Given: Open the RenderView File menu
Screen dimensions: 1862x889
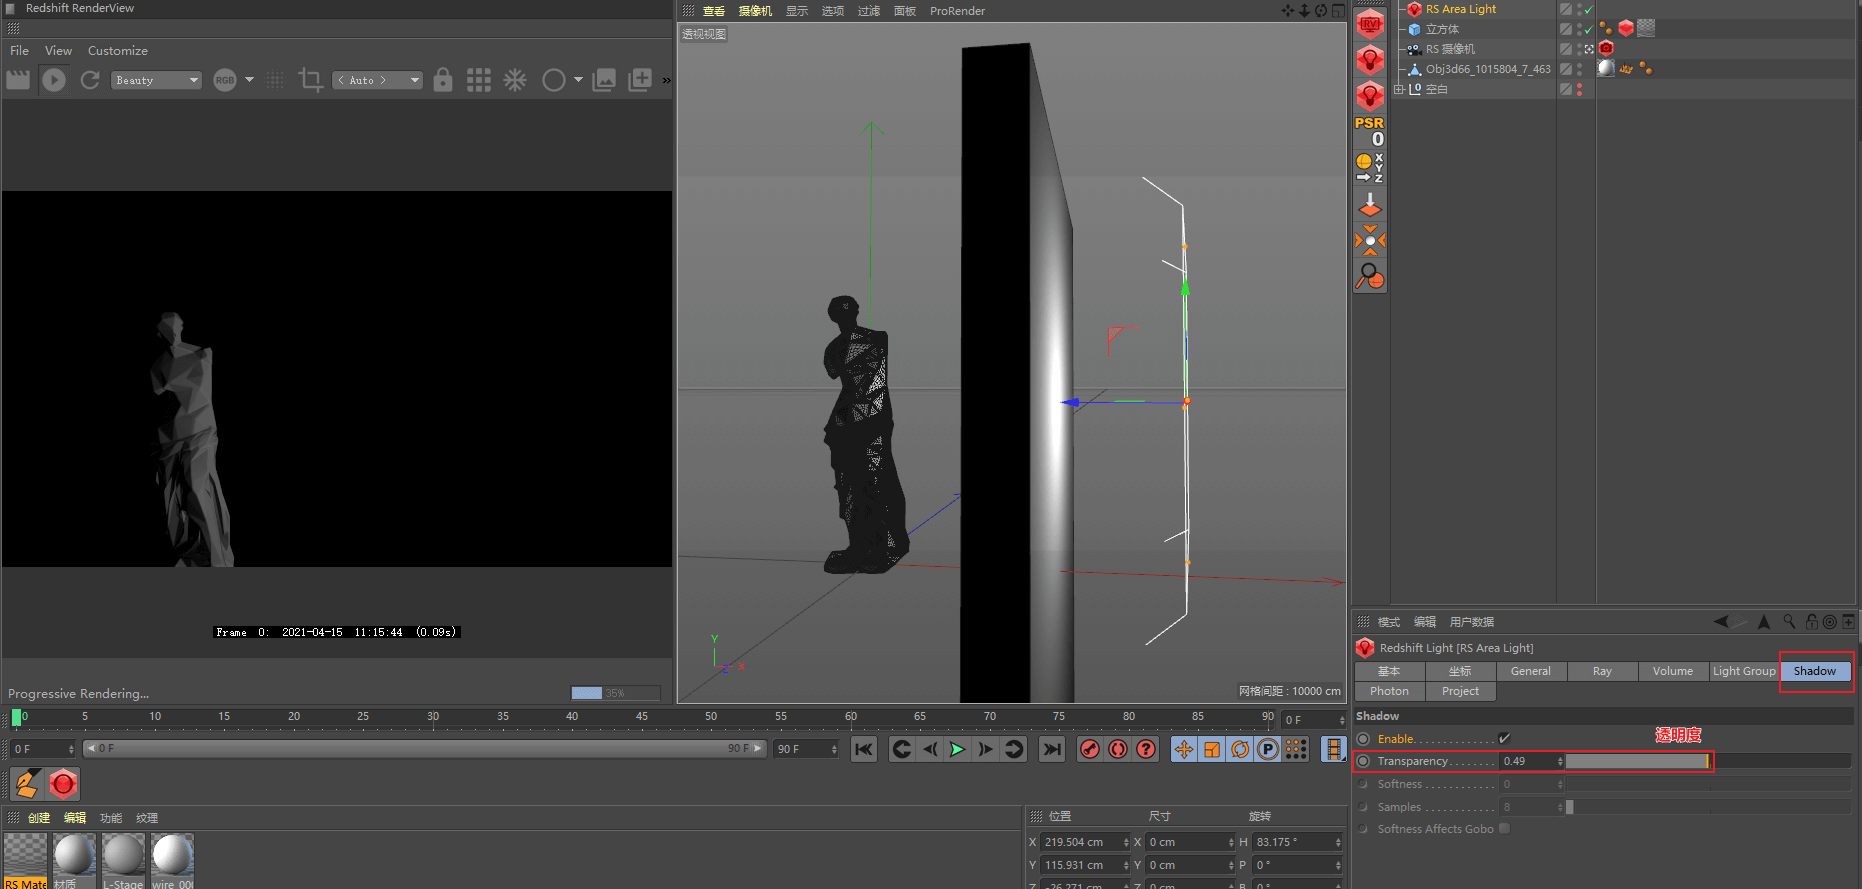Looking at the screenshot, I should [19, 50].
